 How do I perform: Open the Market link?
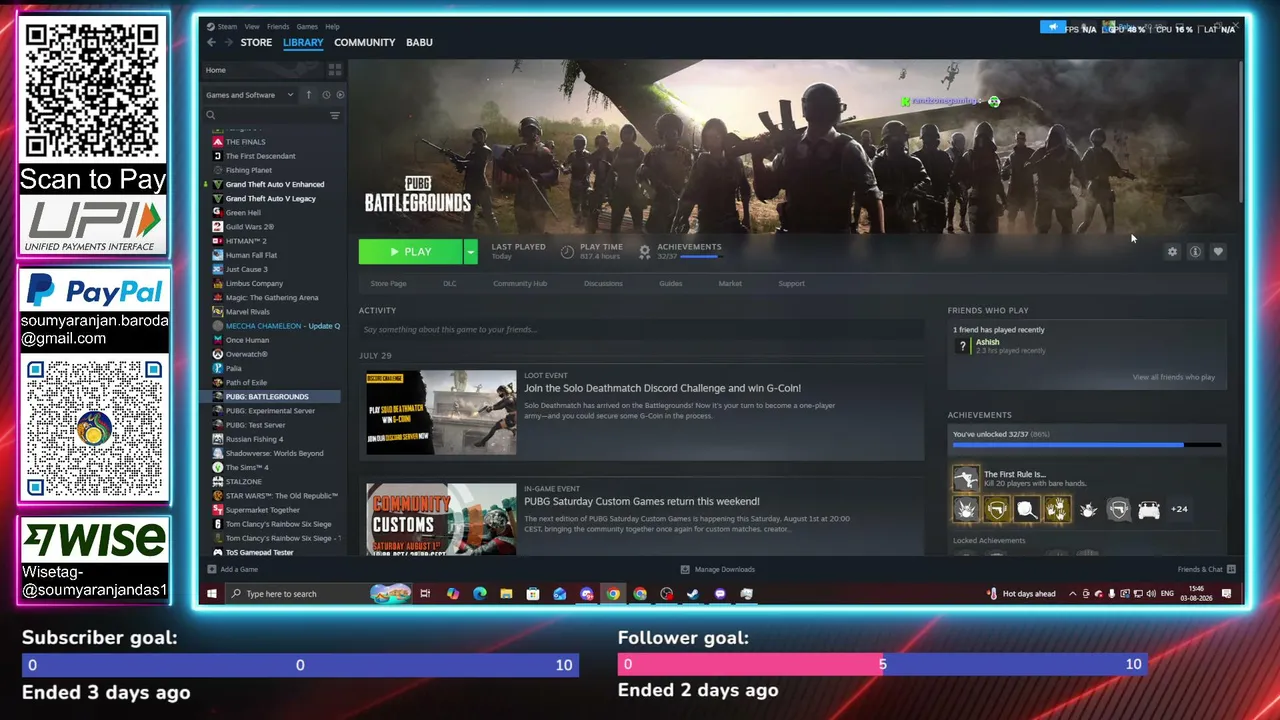click(730, 283)
